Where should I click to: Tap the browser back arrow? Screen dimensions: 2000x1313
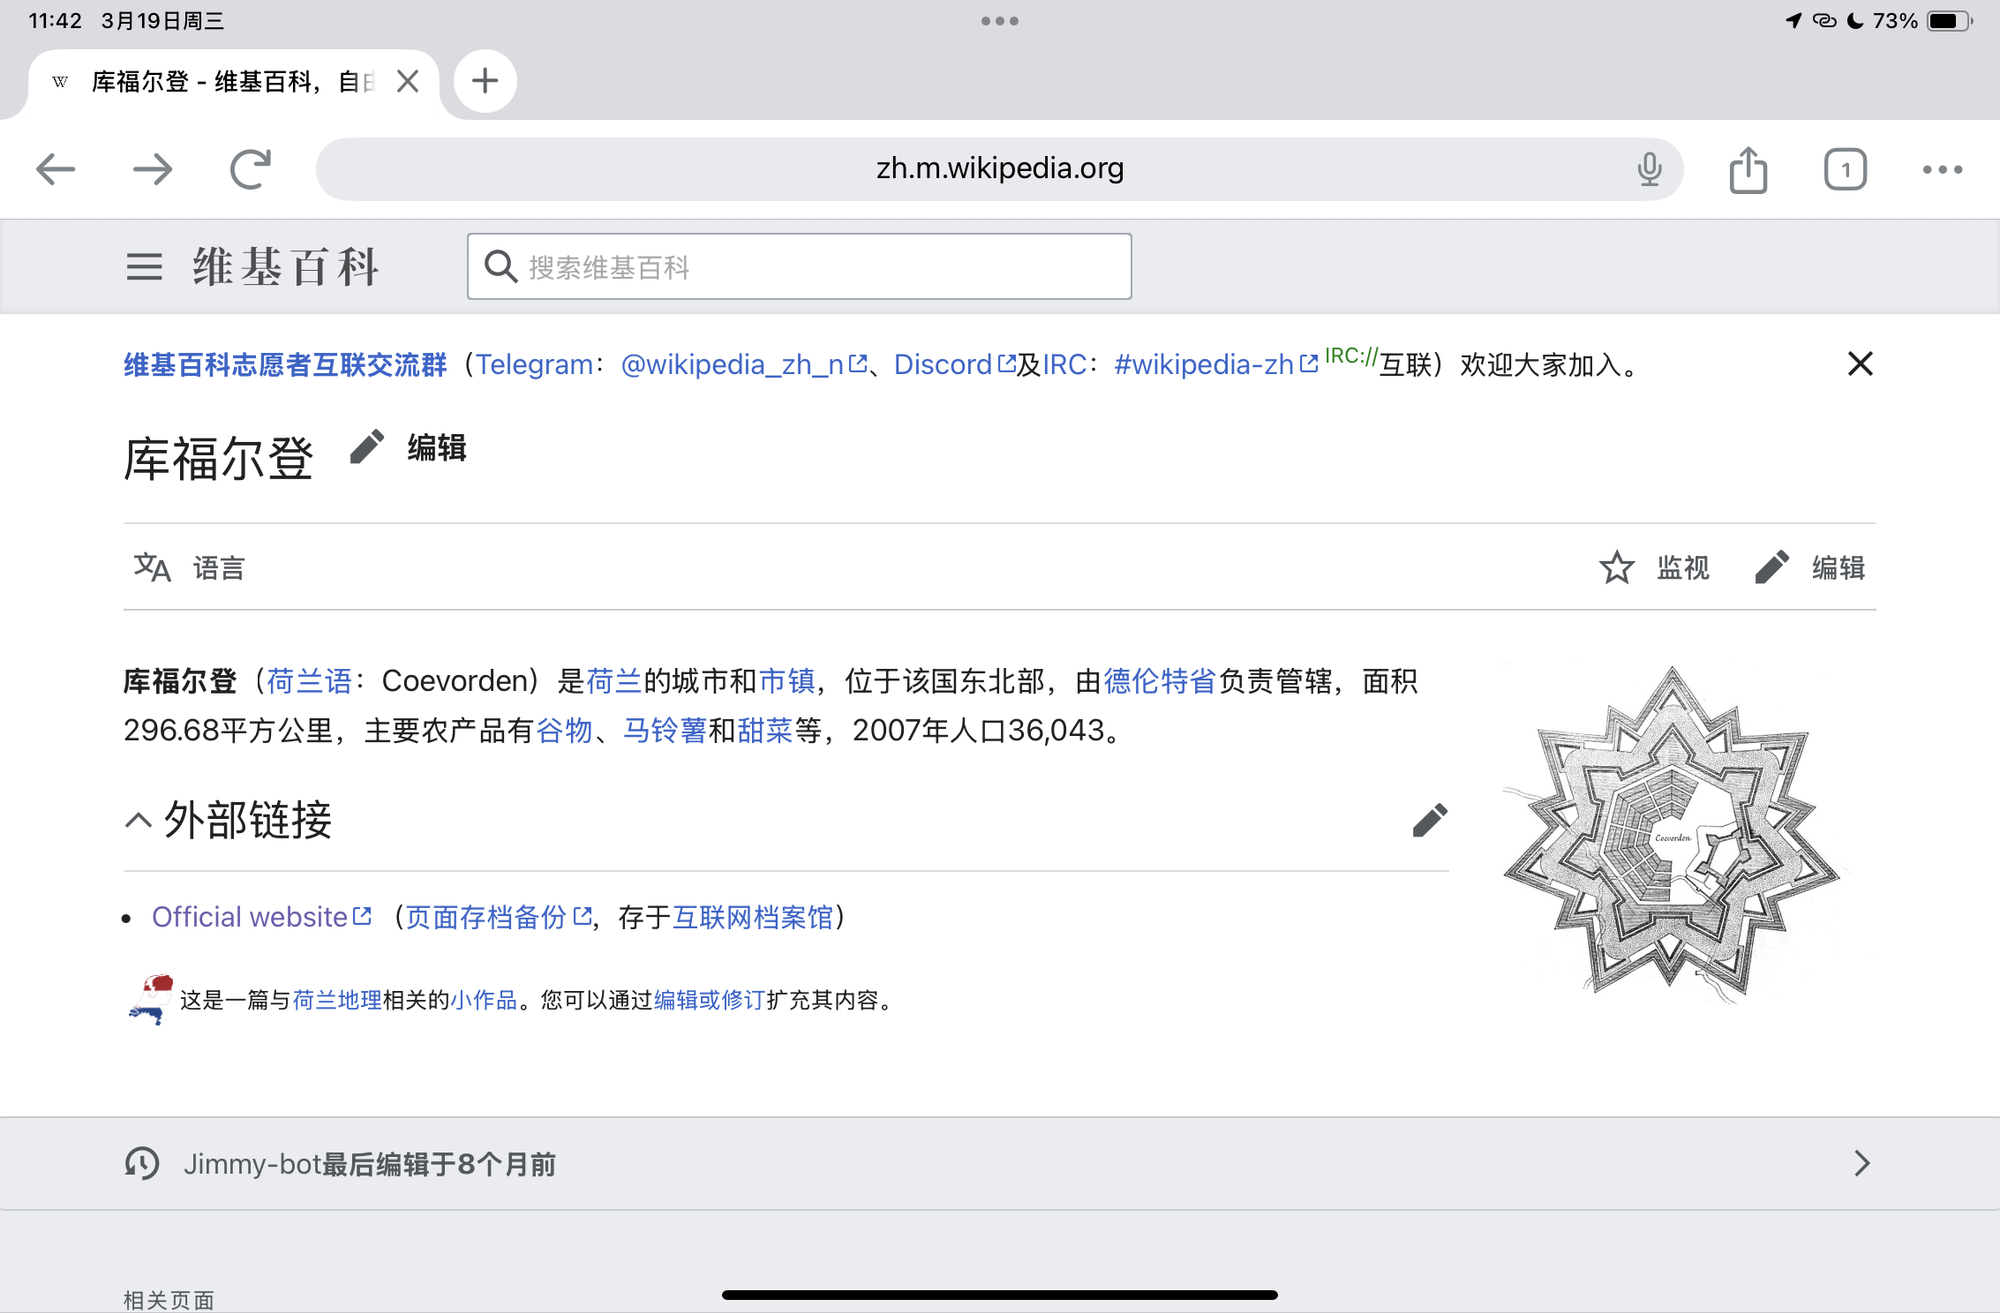[56, 169]
